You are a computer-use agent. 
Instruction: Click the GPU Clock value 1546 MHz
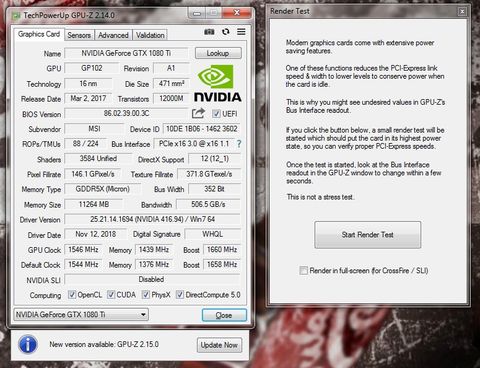coord(83,250)
